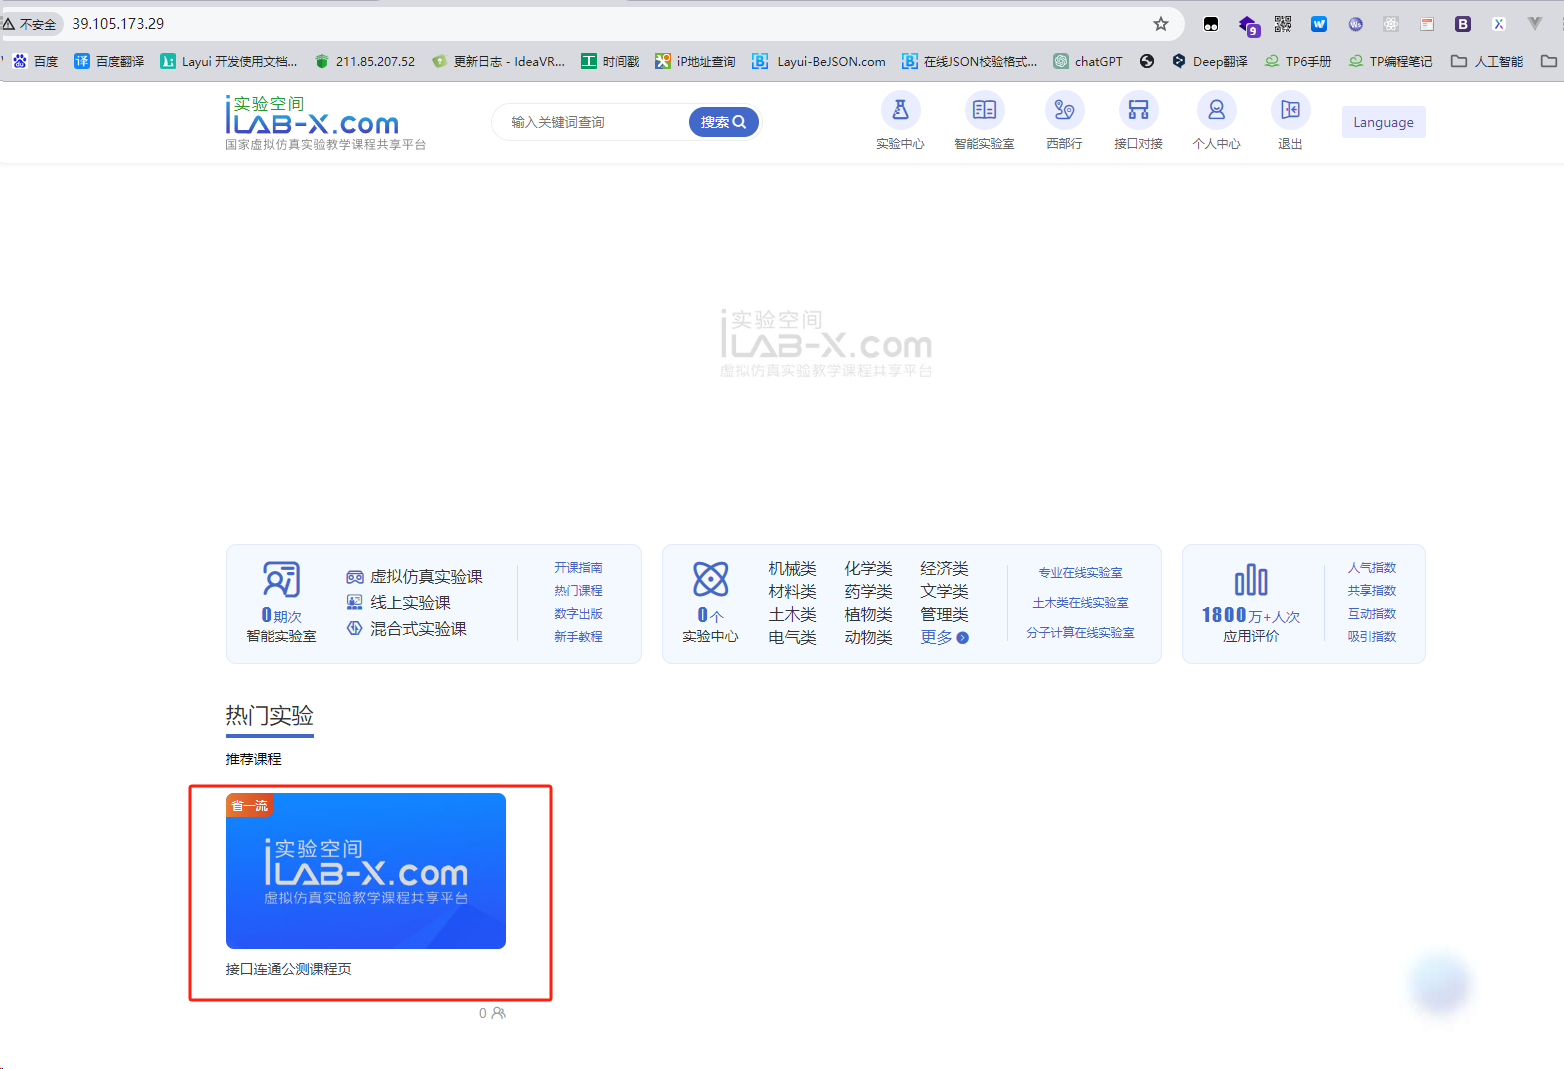Open the 百度 bookmark
Image resolution: width=1564 pixels, height=1069 pixels.
pyautogui.click(x=36, y=61)
